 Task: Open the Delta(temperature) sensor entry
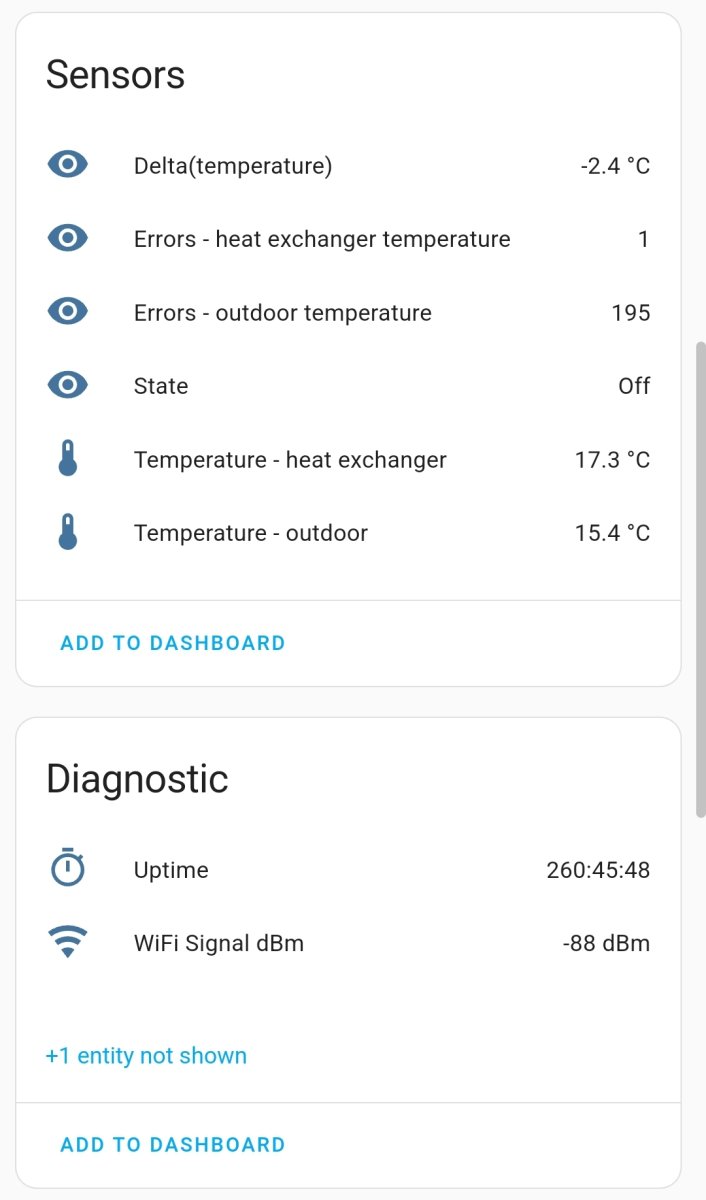tap(348, 165)
